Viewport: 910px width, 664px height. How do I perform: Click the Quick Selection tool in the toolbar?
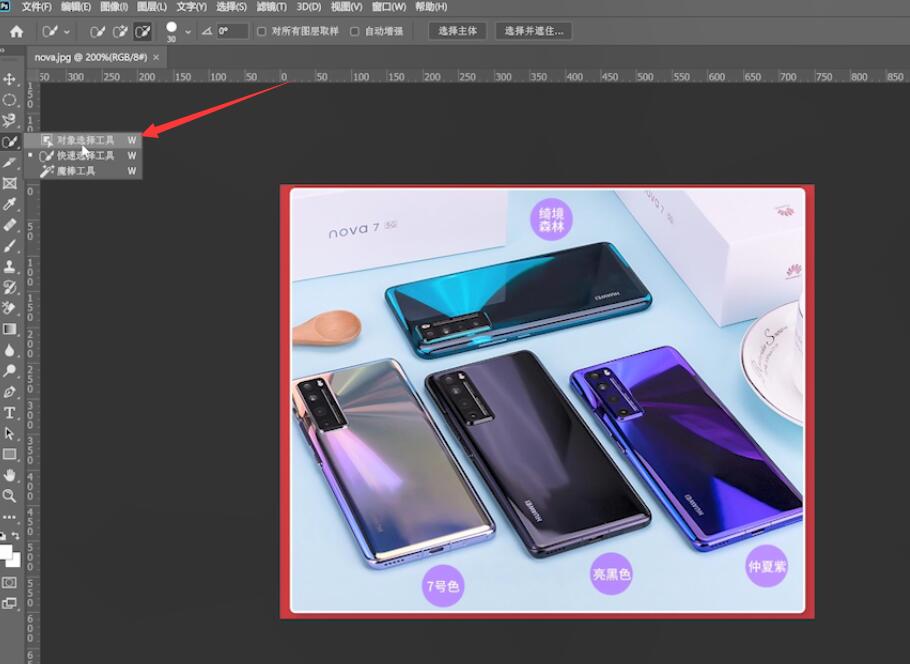pyautogui.click(x=9, y=142)
